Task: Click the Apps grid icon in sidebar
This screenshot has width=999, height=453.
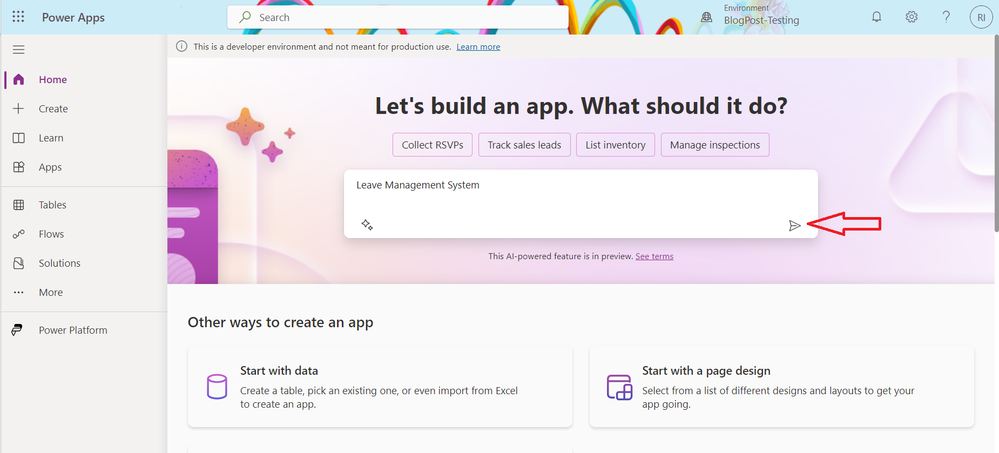Action: (18, 167)
